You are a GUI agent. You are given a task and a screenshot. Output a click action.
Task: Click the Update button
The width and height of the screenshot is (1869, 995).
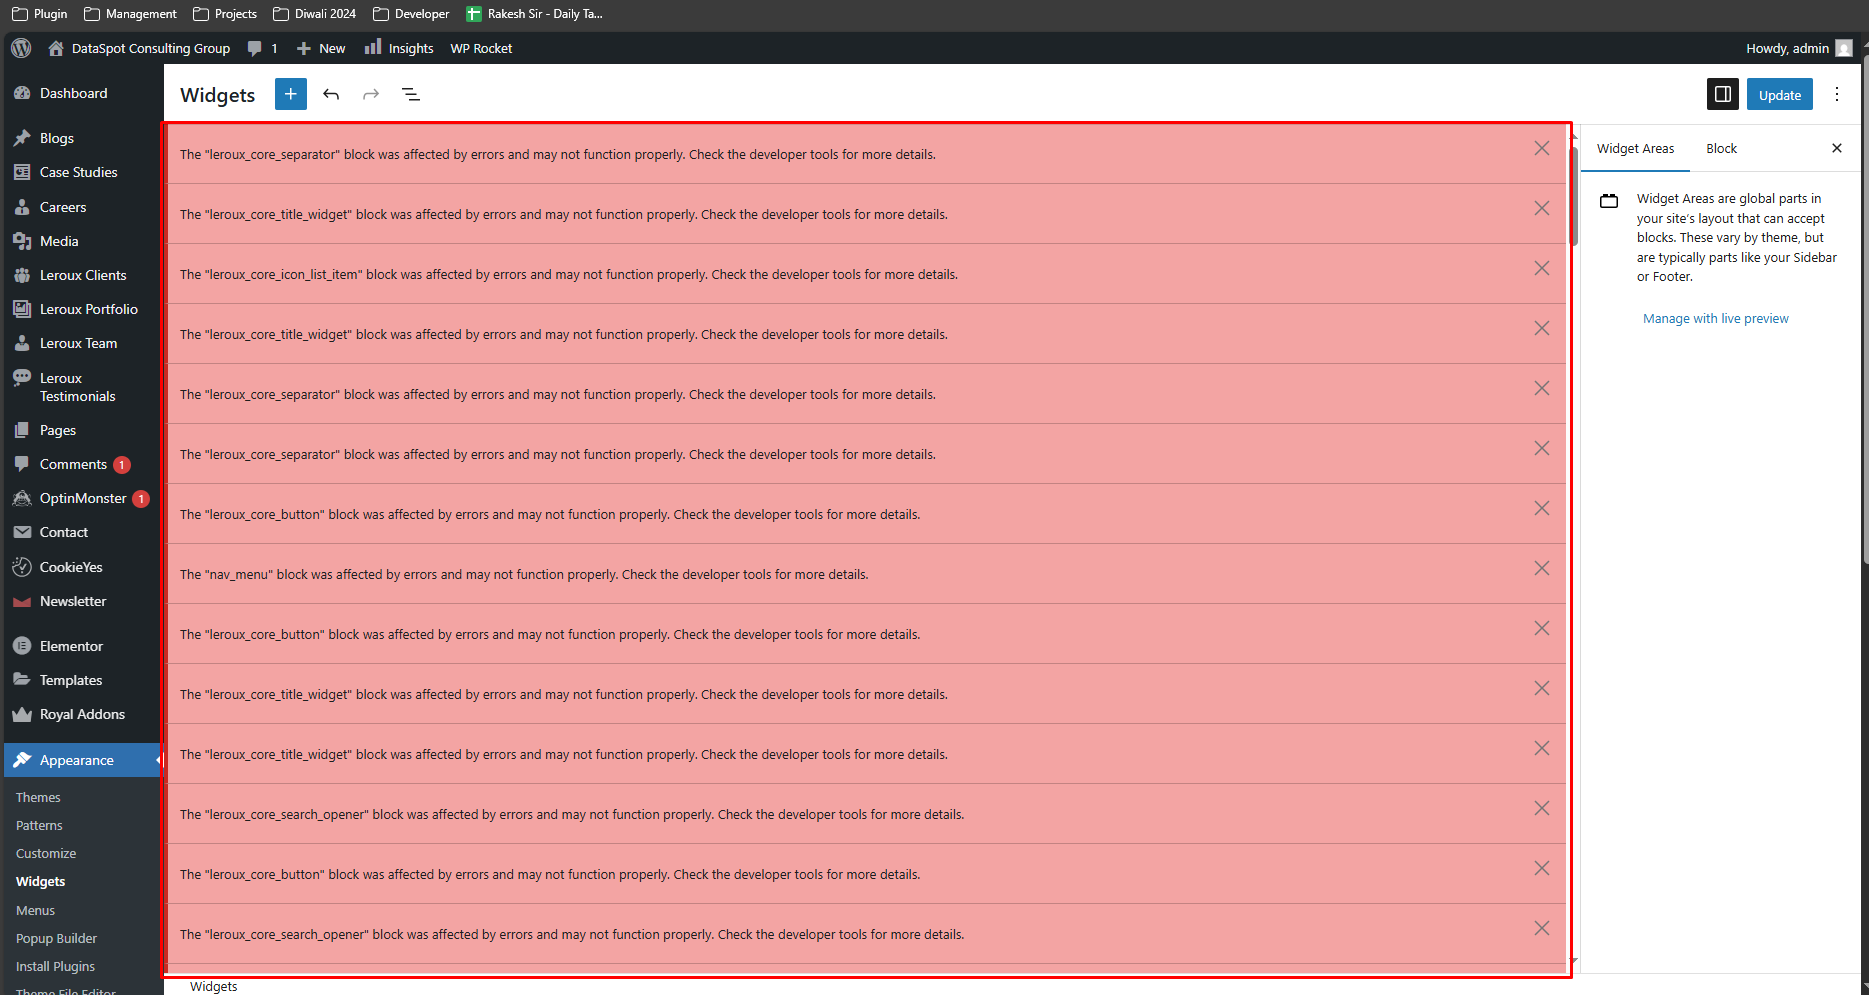1780,95
